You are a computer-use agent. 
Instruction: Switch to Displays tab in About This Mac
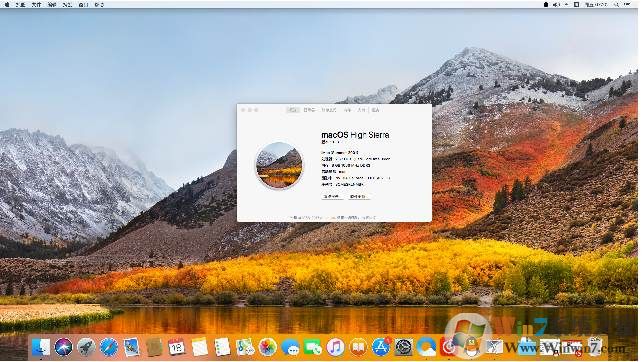pos(309,110)
